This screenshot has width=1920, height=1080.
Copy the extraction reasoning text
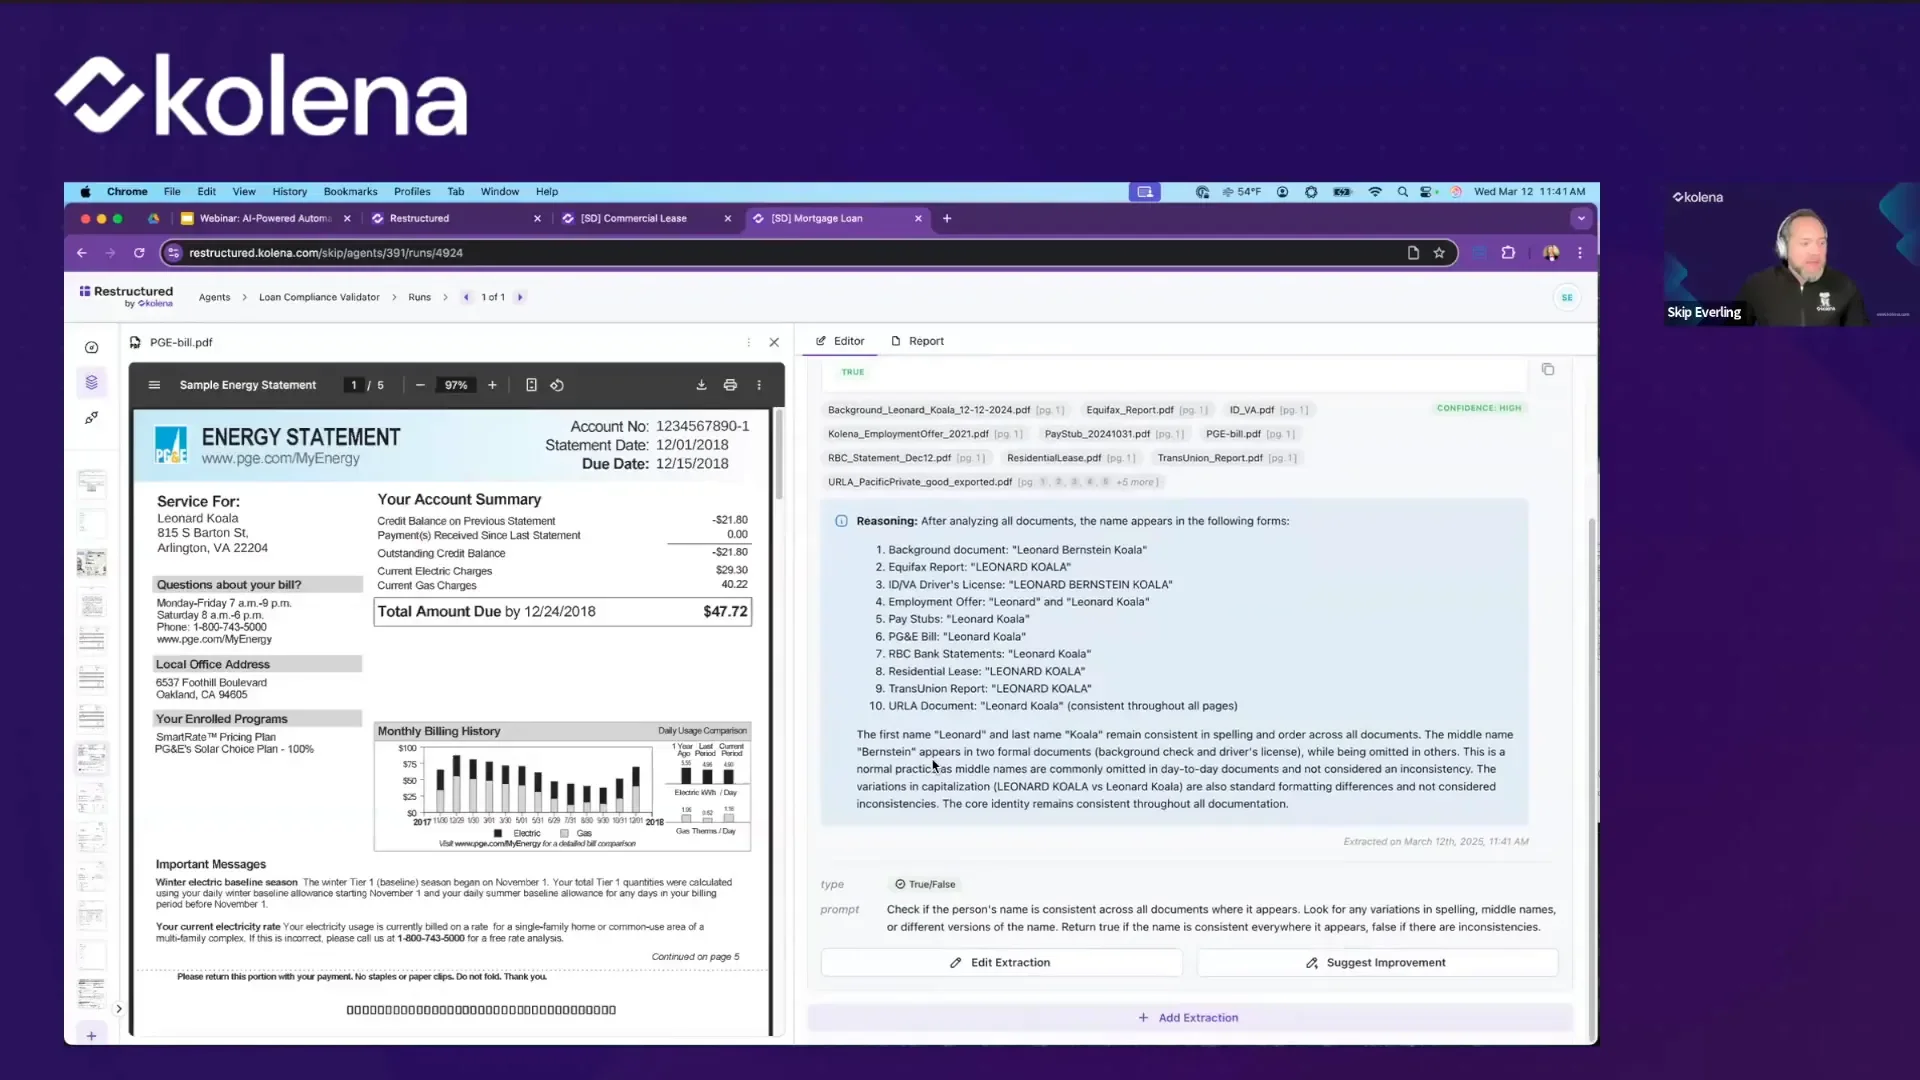[1548, 369]
